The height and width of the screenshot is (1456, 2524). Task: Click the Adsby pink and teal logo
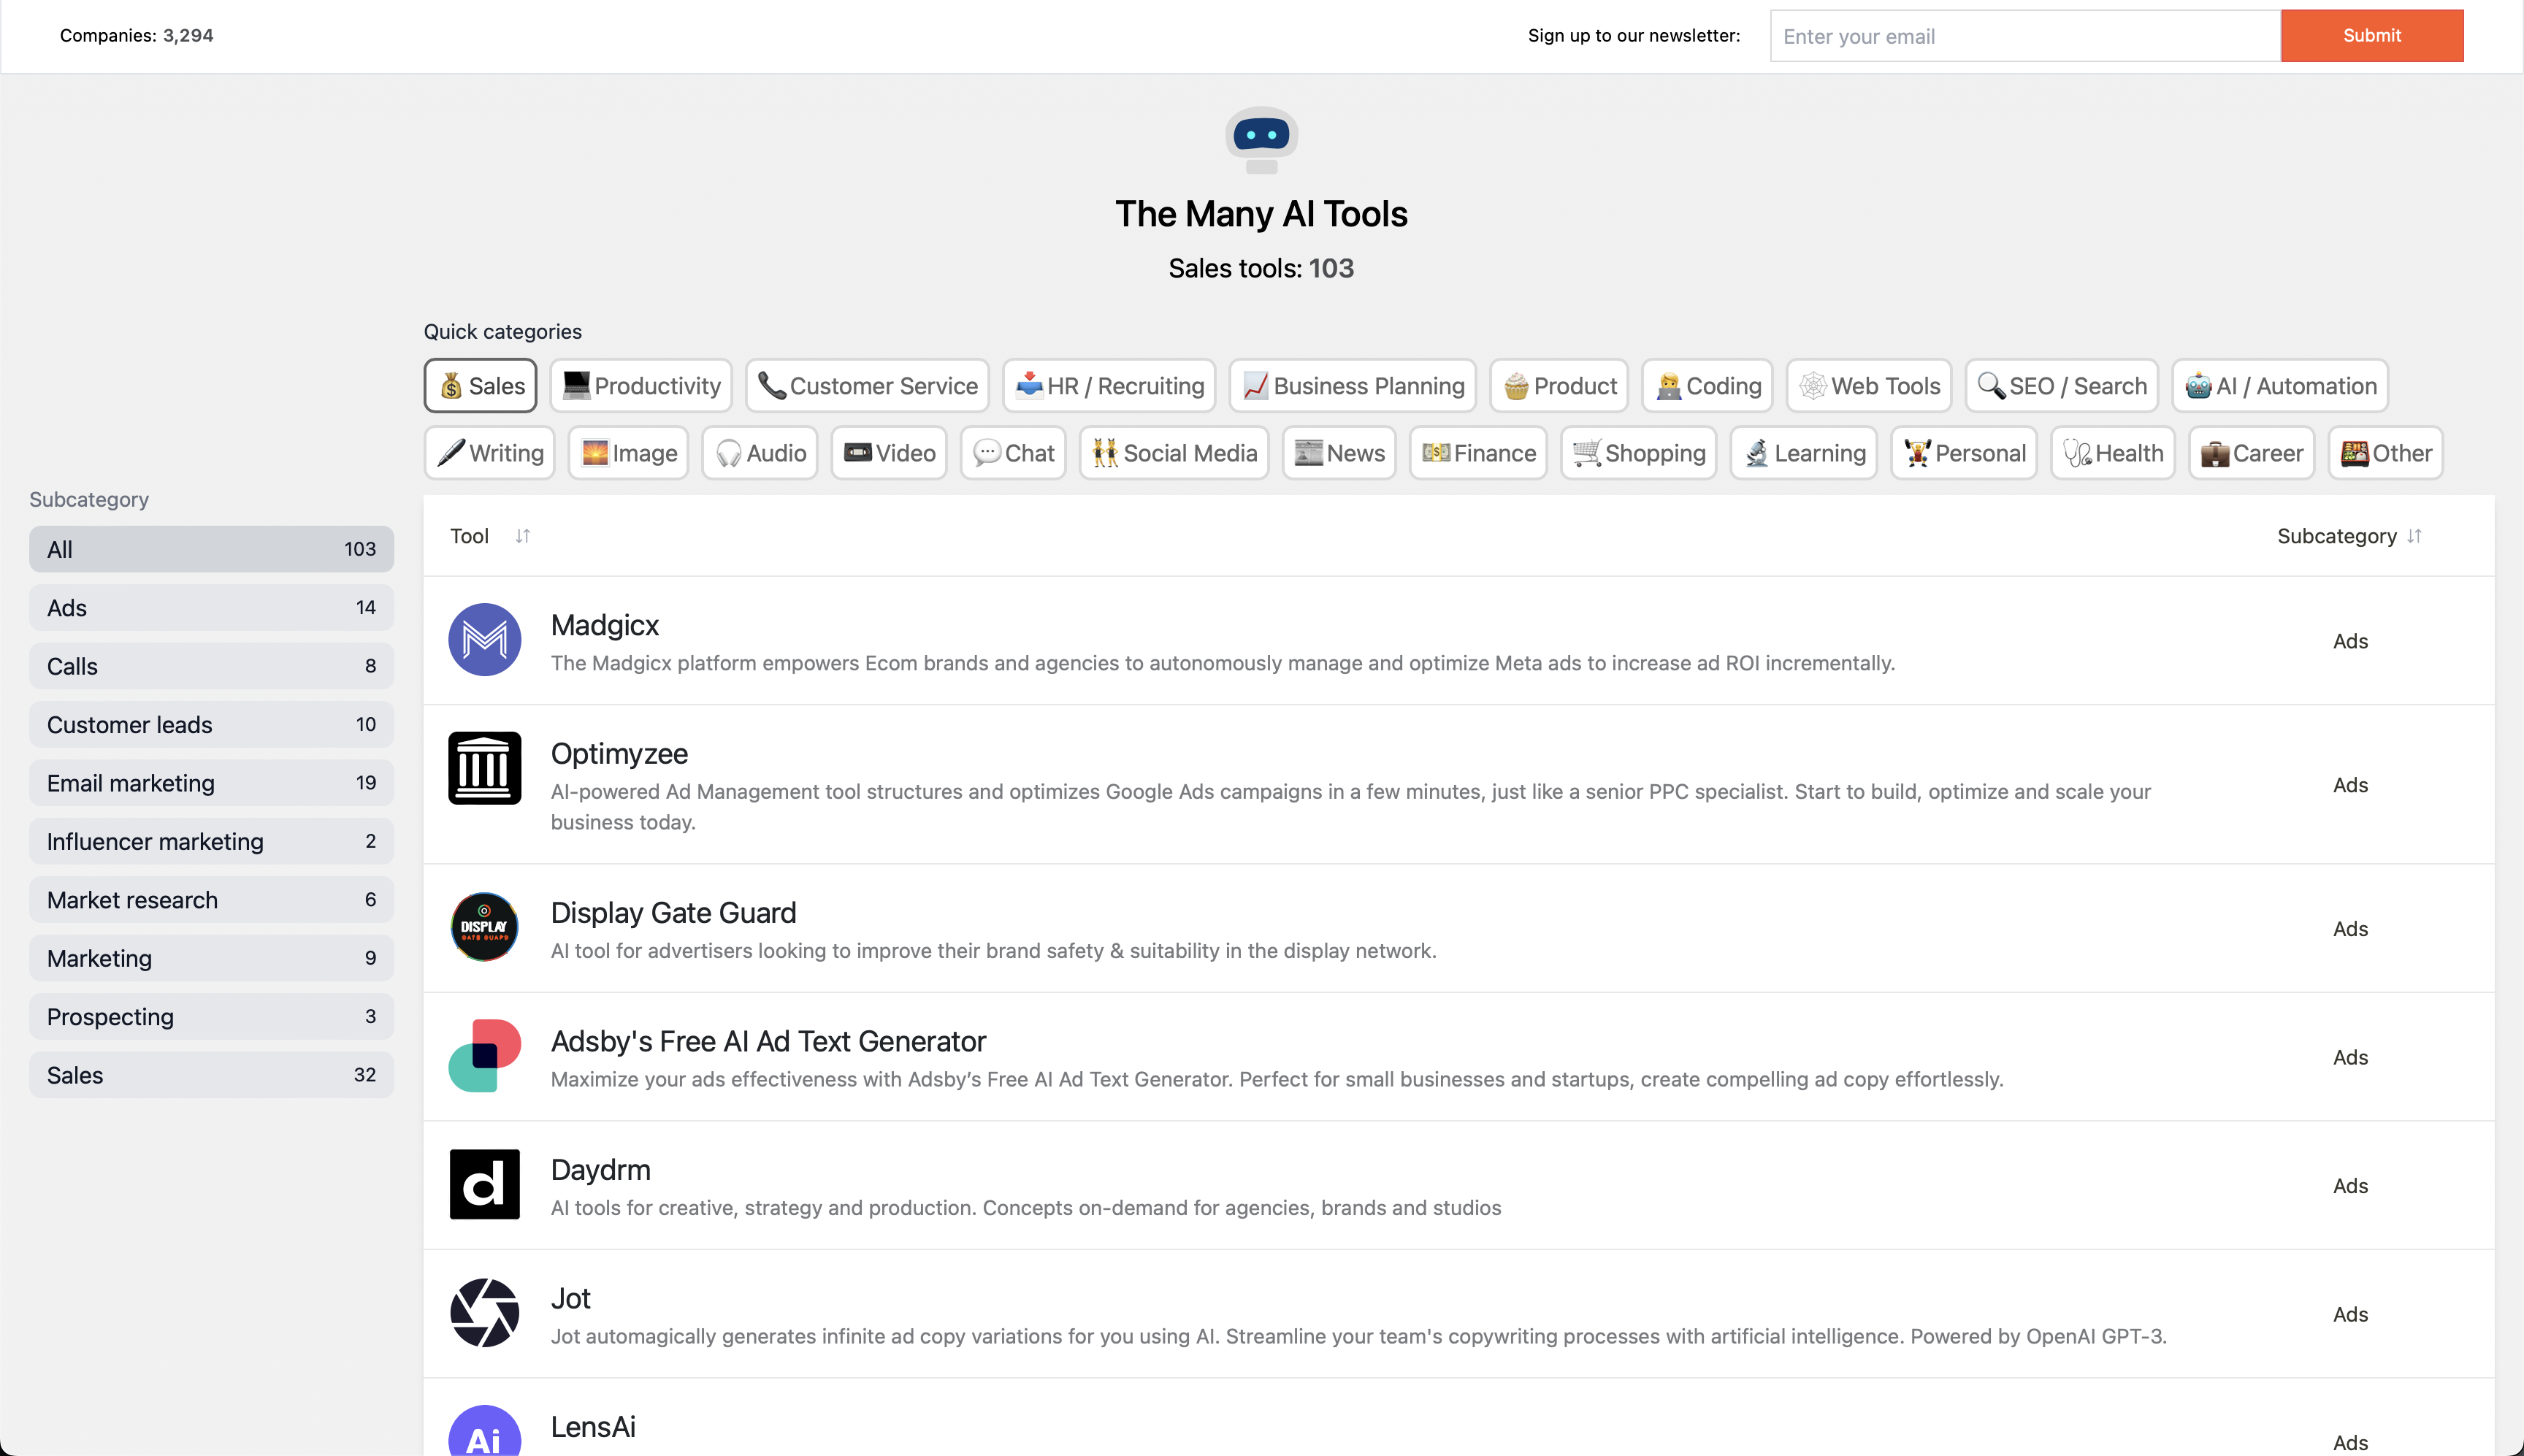(484, 1055)
